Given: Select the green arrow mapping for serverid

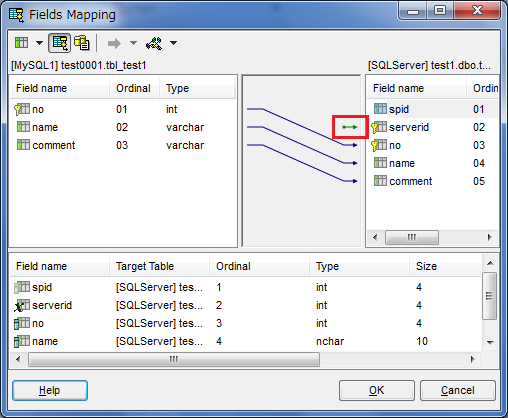Looking at the screenshot, I should click(350, 127).
